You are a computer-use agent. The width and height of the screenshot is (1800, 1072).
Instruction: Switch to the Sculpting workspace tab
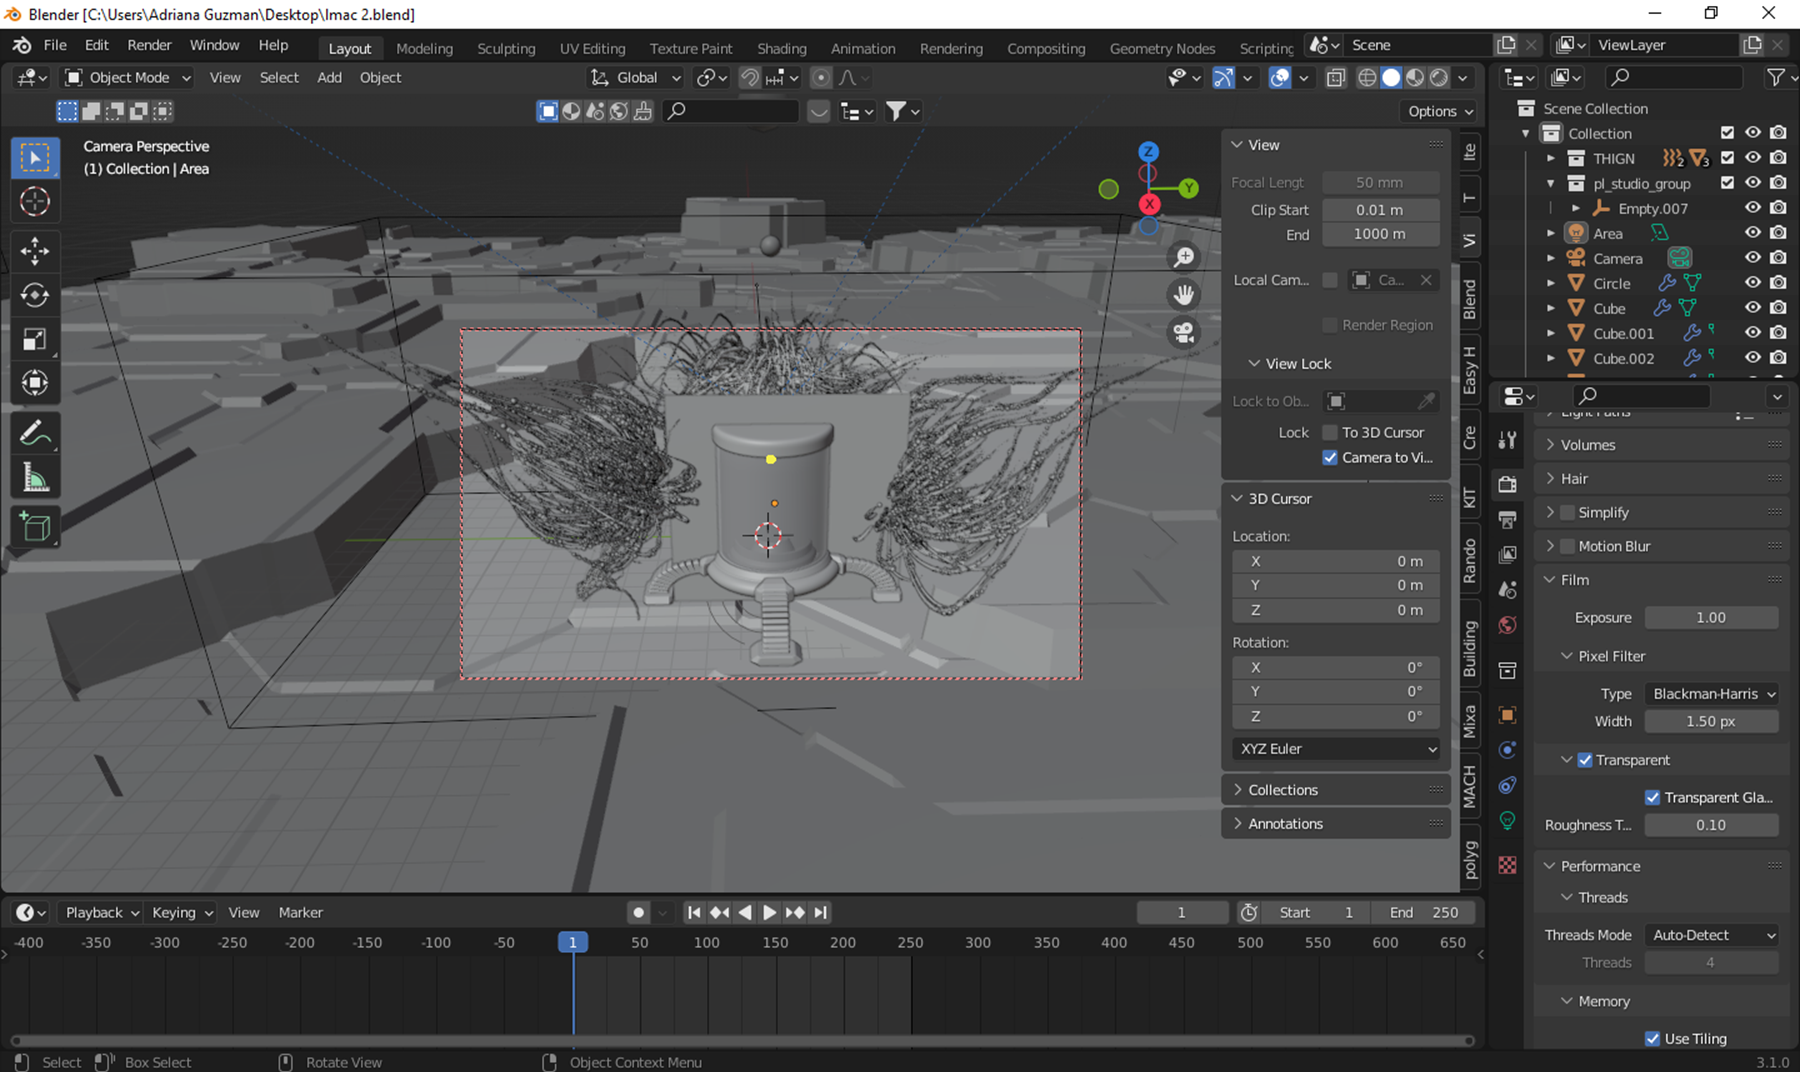click(506, 48)
